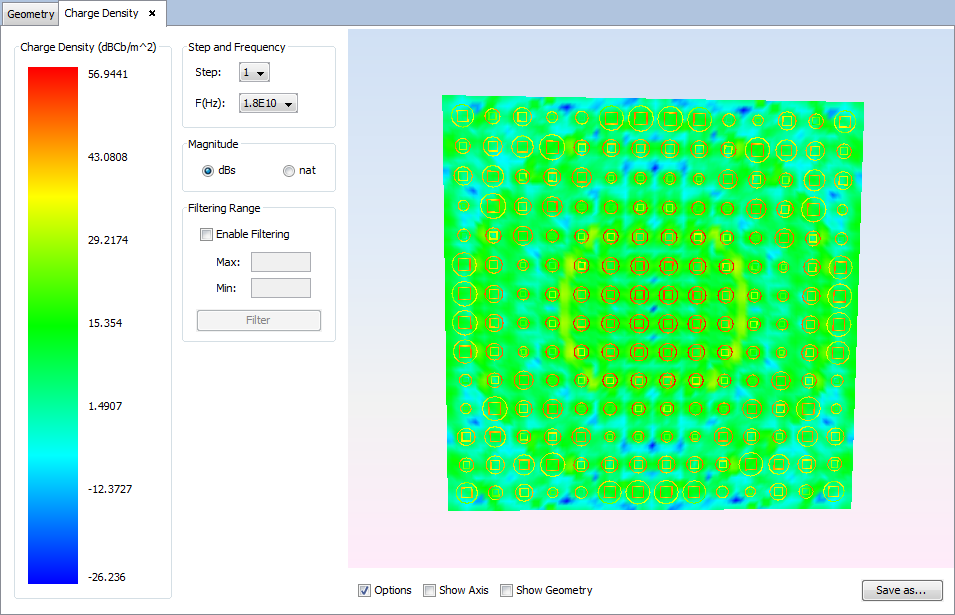This screenshot has height=615, width=955.
Task: Open the Step dropdown
Action: click(255, 72)
